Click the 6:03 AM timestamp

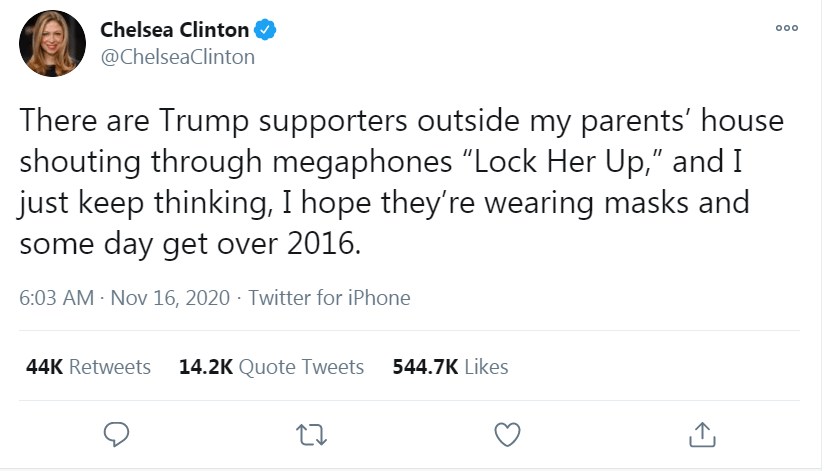click(56, 298)
